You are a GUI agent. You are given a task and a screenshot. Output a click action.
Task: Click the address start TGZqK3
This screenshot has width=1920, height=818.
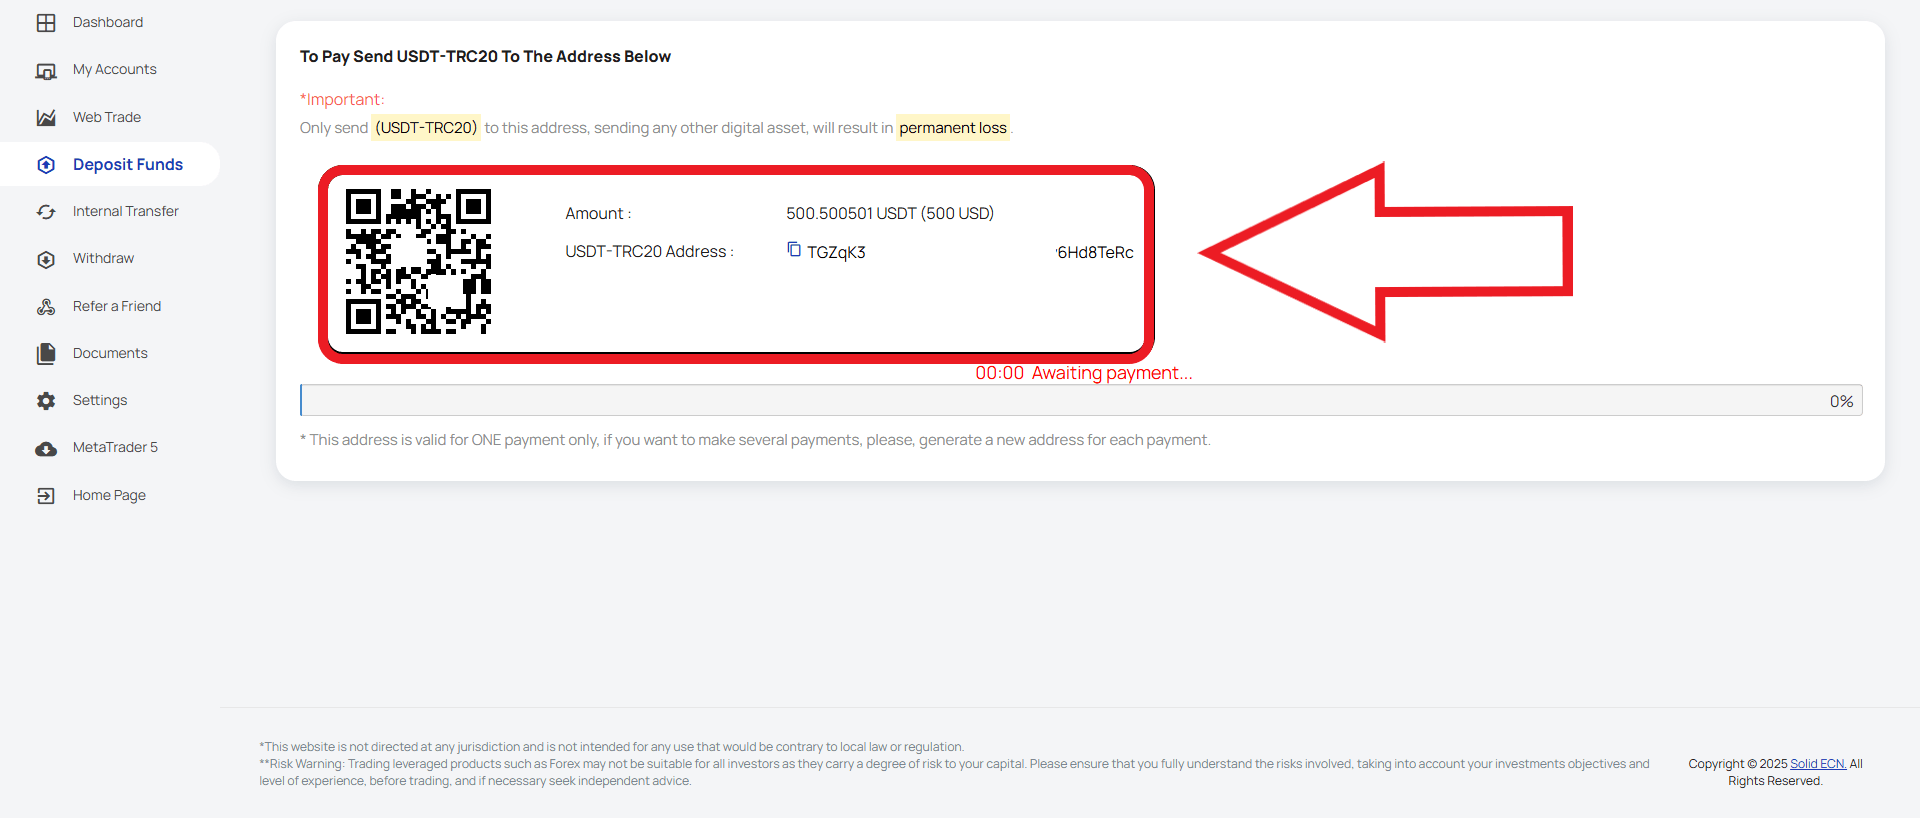tap(836, 252)
